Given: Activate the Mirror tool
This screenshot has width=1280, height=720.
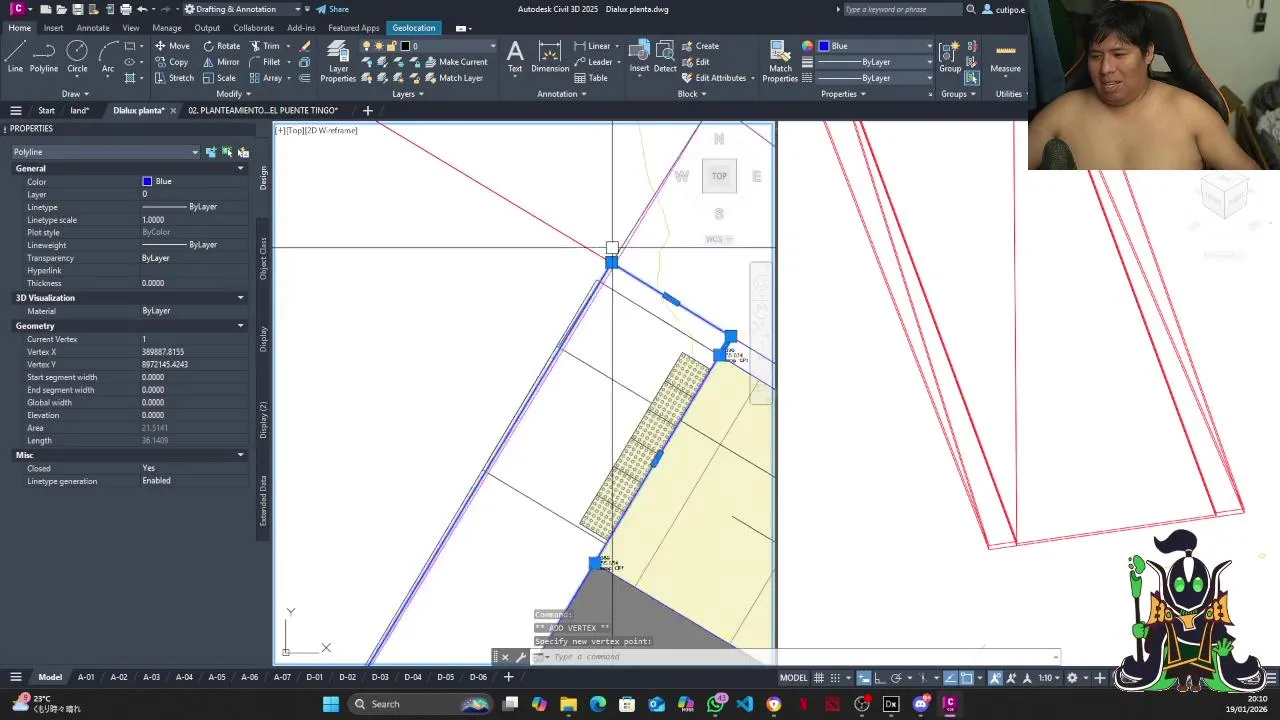Looking at the screenshot, I should (x=221, y=62).
